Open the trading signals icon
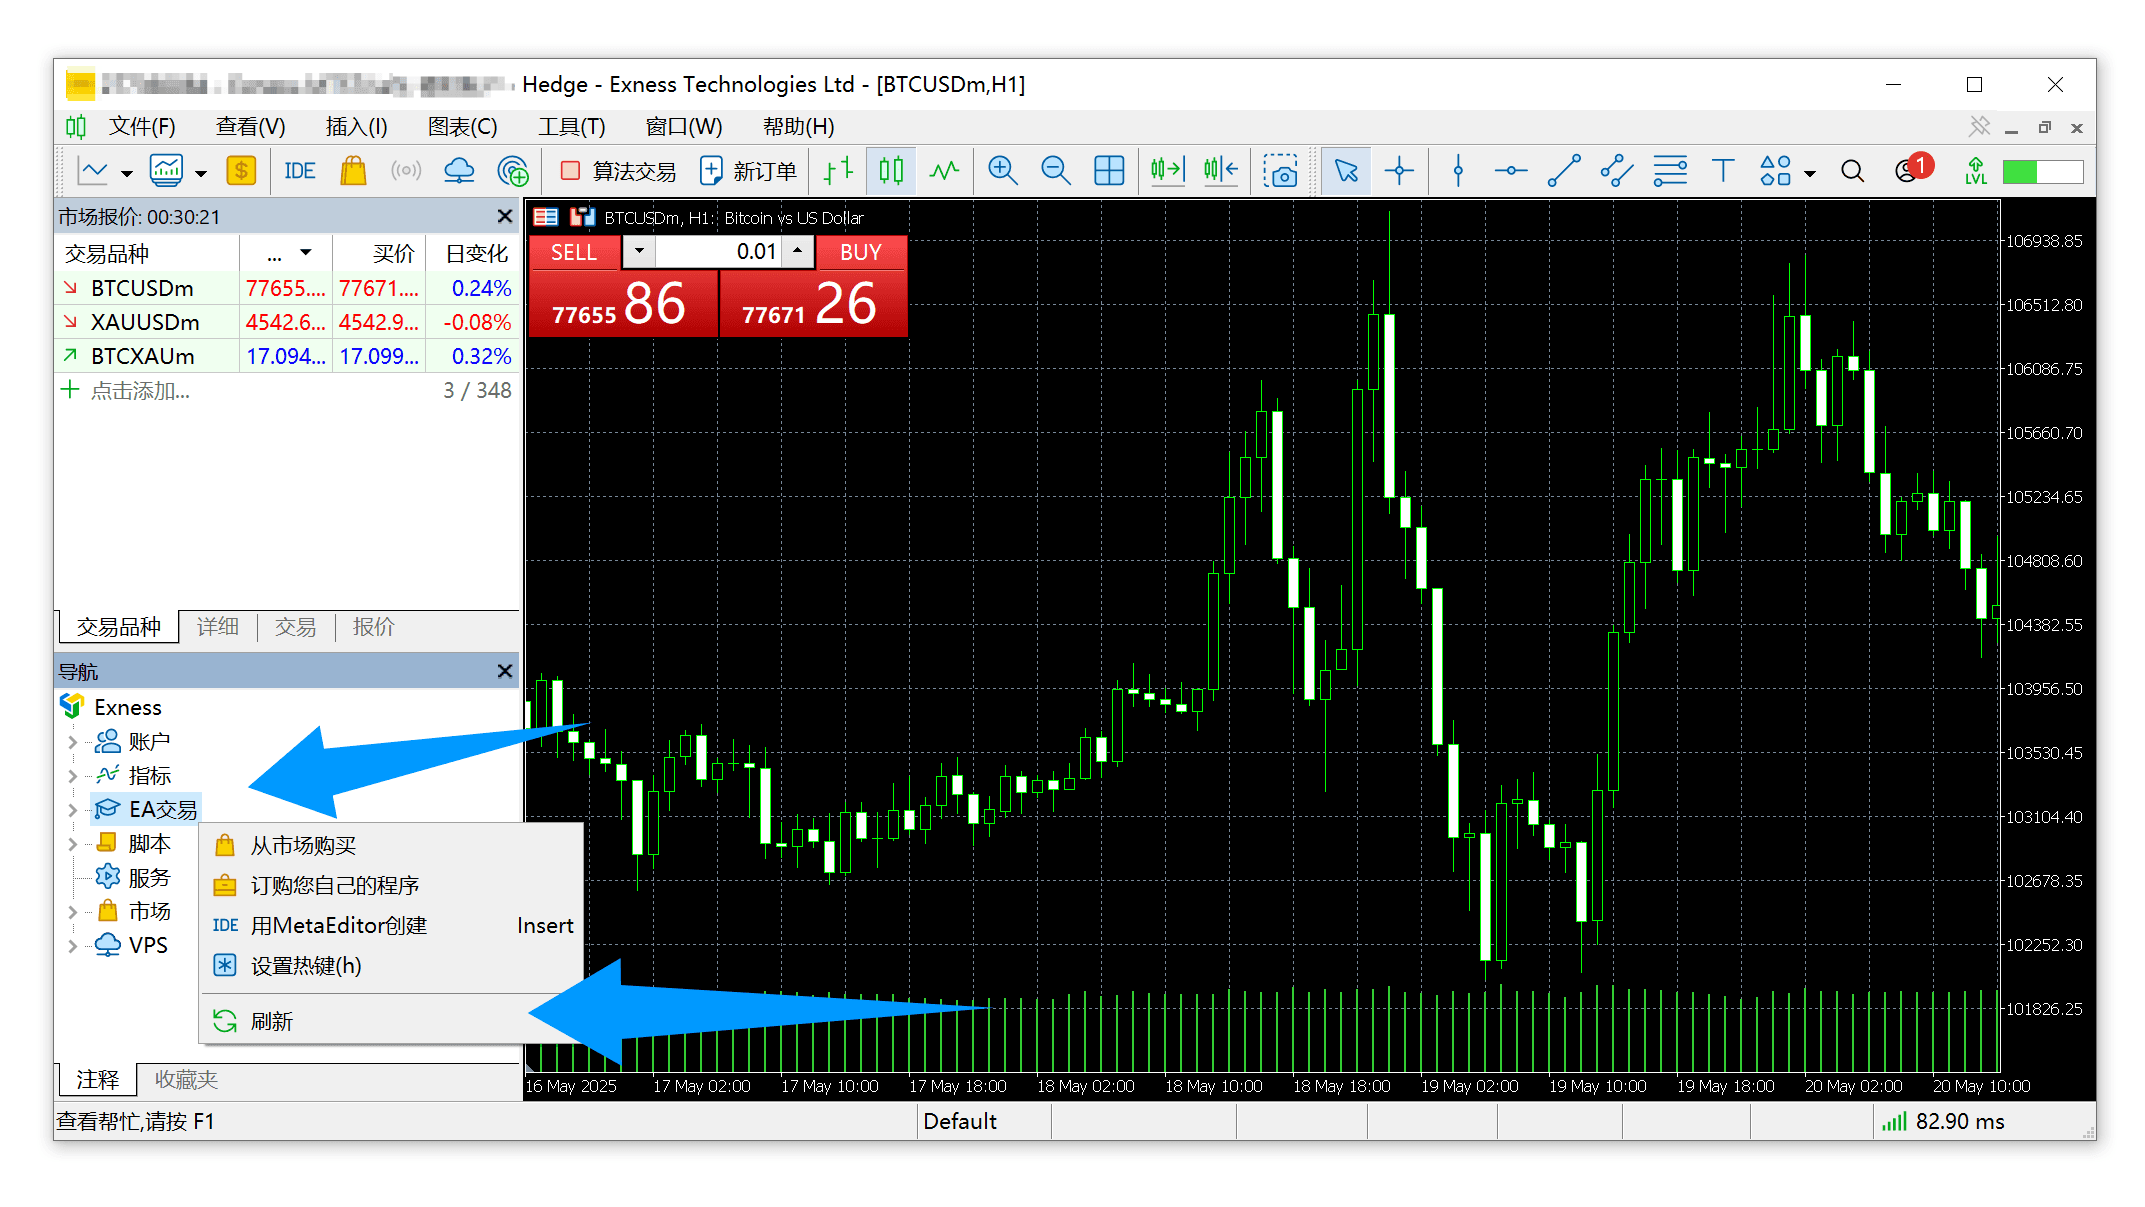 [x=406, y=171]
